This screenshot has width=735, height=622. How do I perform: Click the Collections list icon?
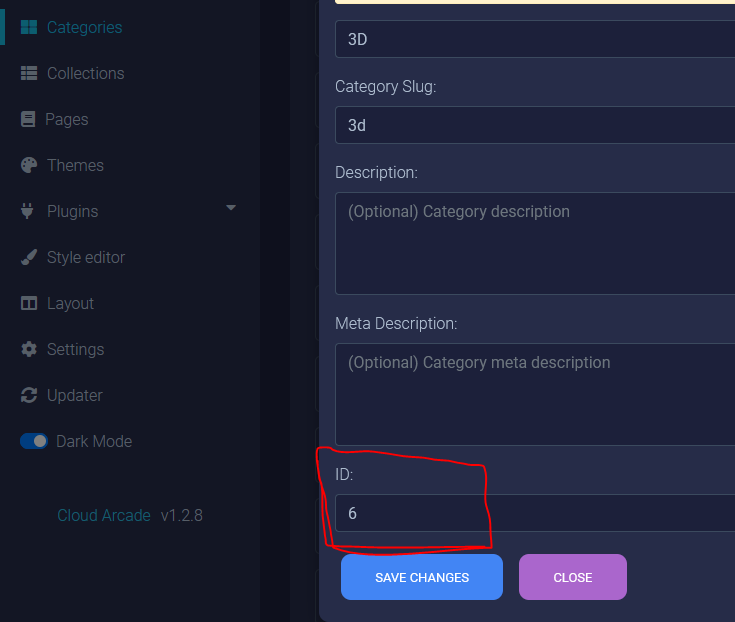pos(29,73)
